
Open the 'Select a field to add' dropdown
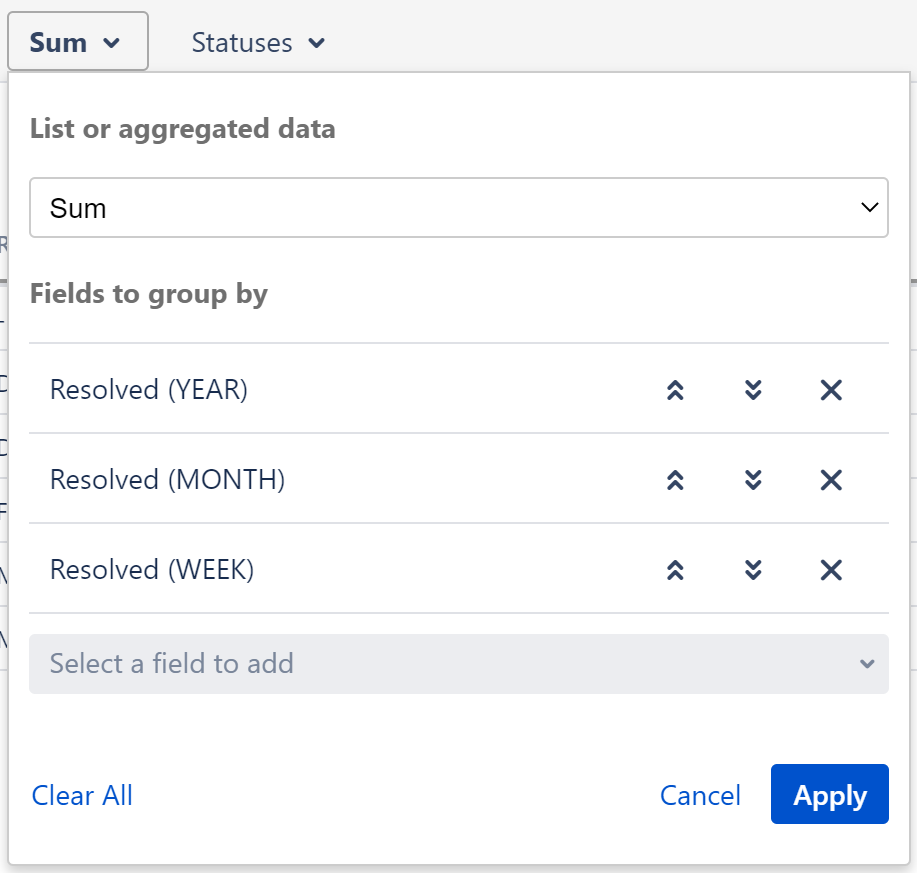click(459, 664)
